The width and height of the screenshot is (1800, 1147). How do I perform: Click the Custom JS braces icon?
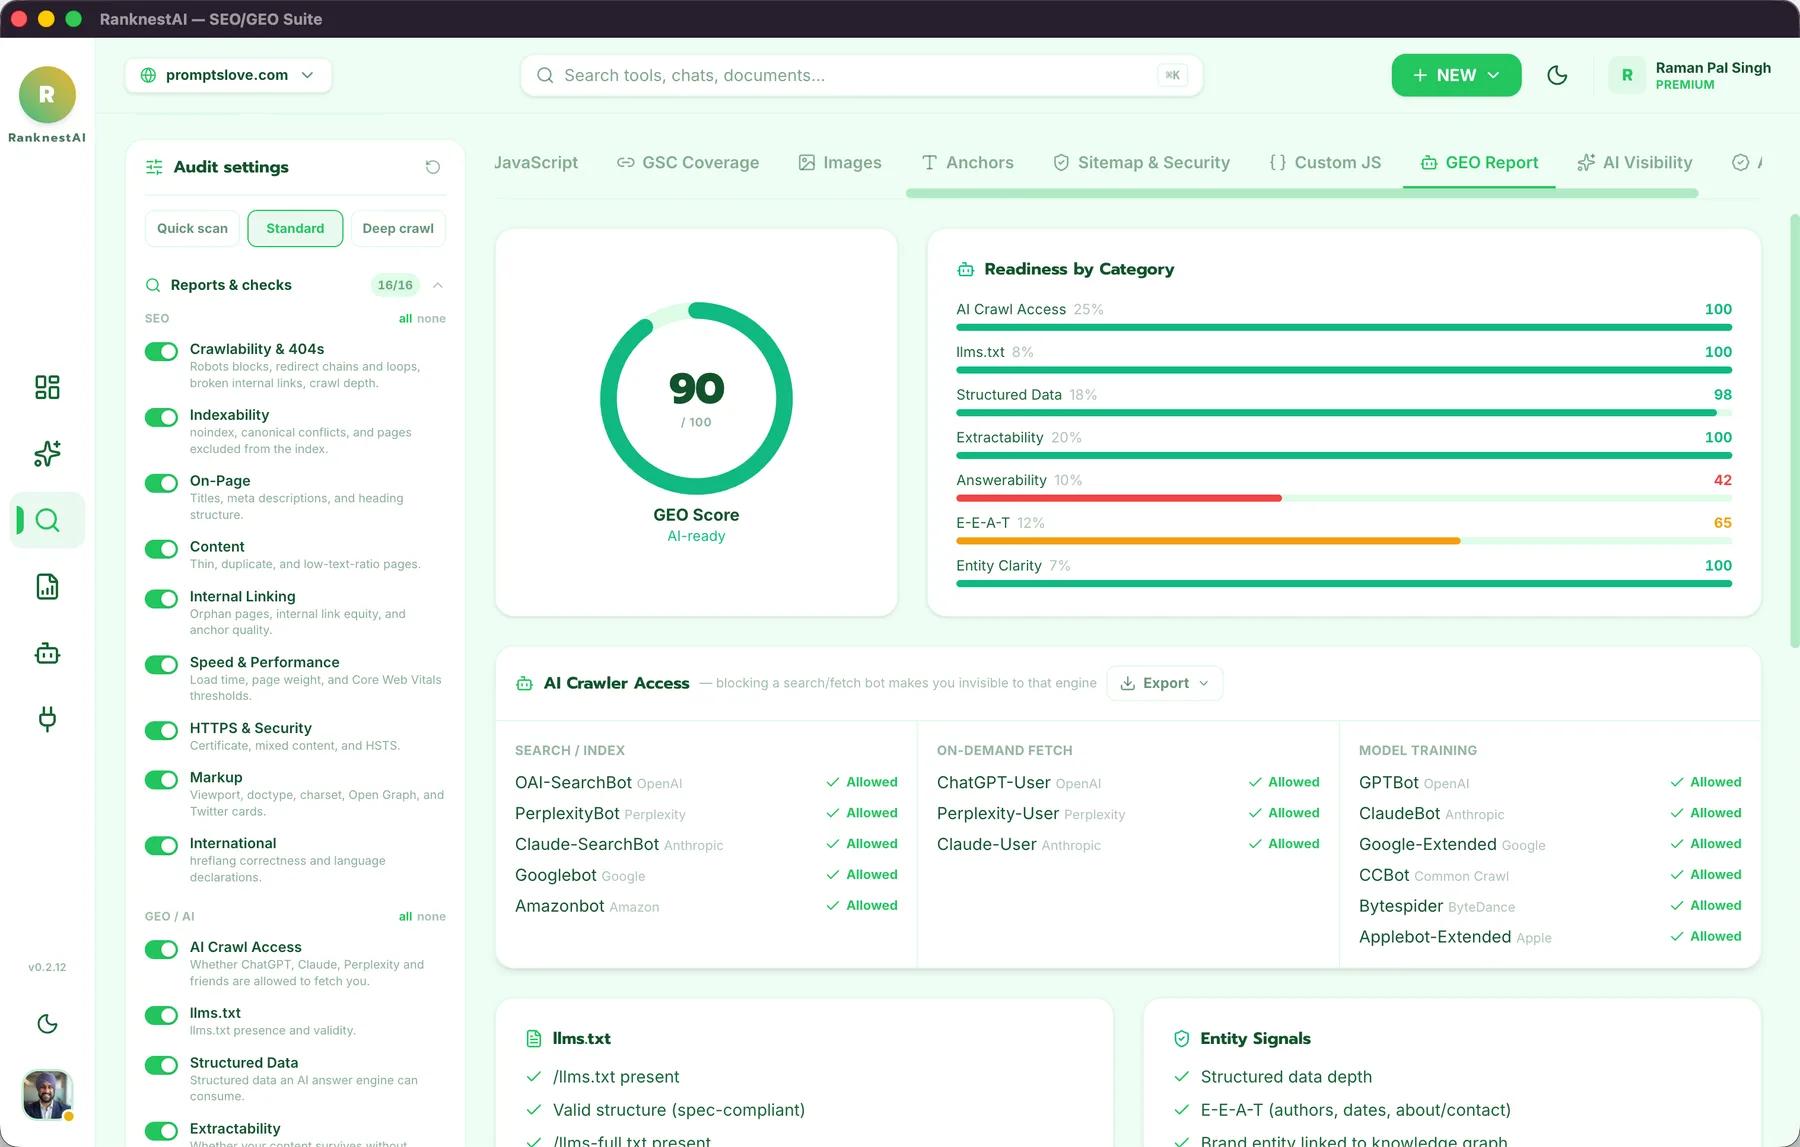click(1278, 162)
